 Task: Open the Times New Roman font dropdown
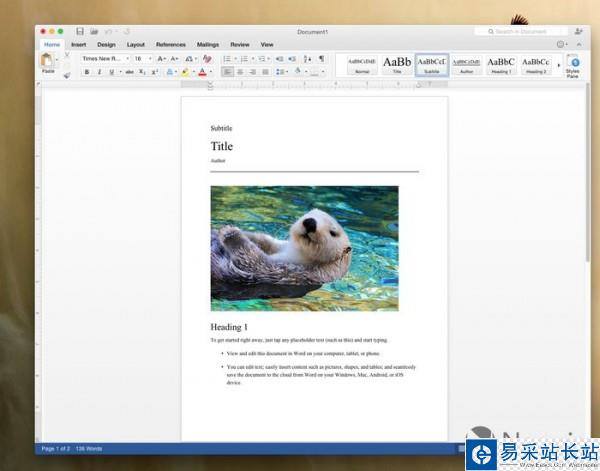104,59
